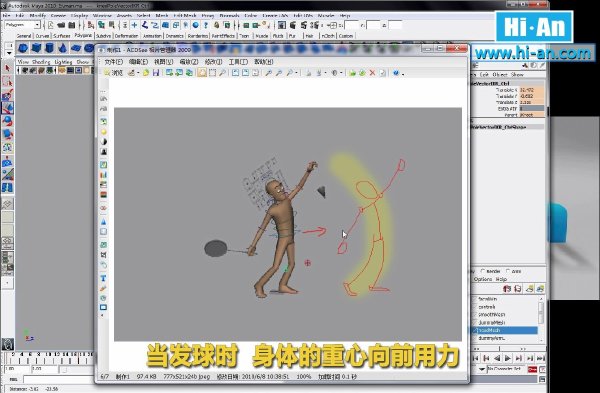This screenshot has height=393, width=600.
Task: Click the ACDSee save disk icon
Action: (x=156, y=73)
